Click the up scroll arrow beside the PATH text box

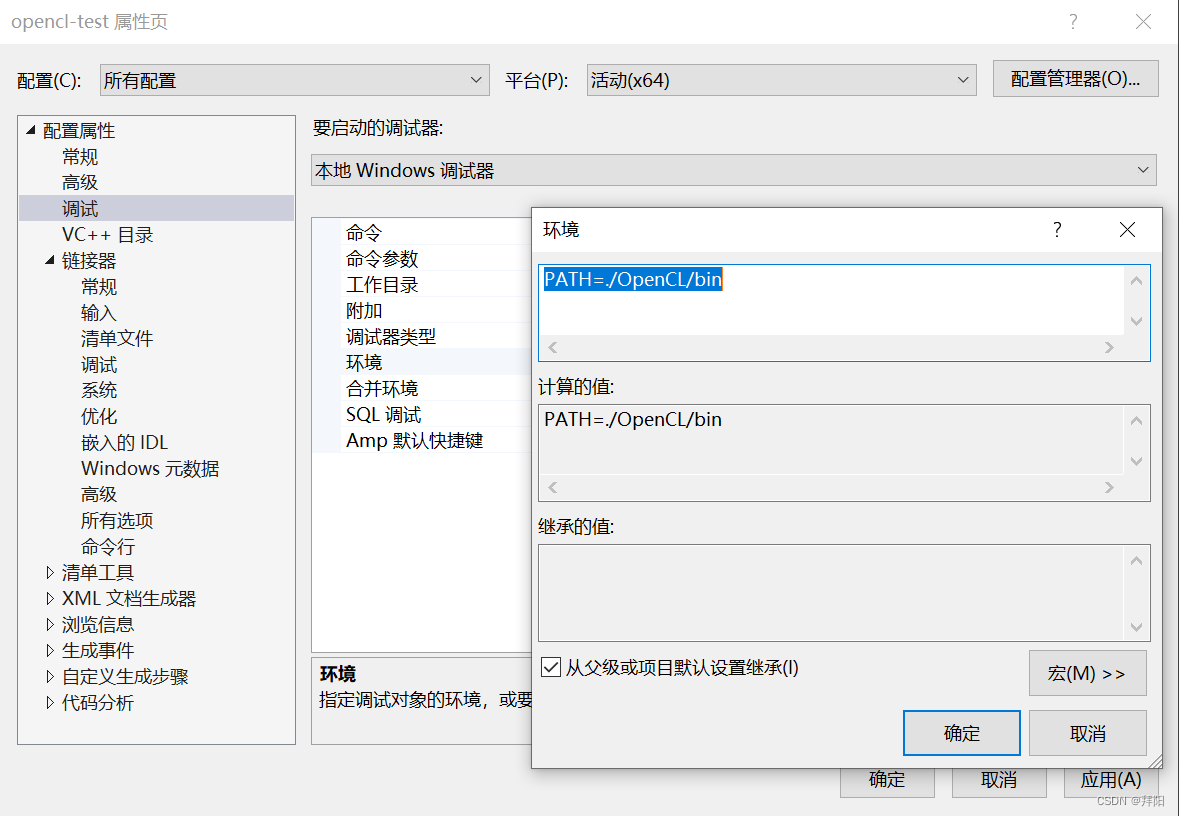tap(1136, 280)
